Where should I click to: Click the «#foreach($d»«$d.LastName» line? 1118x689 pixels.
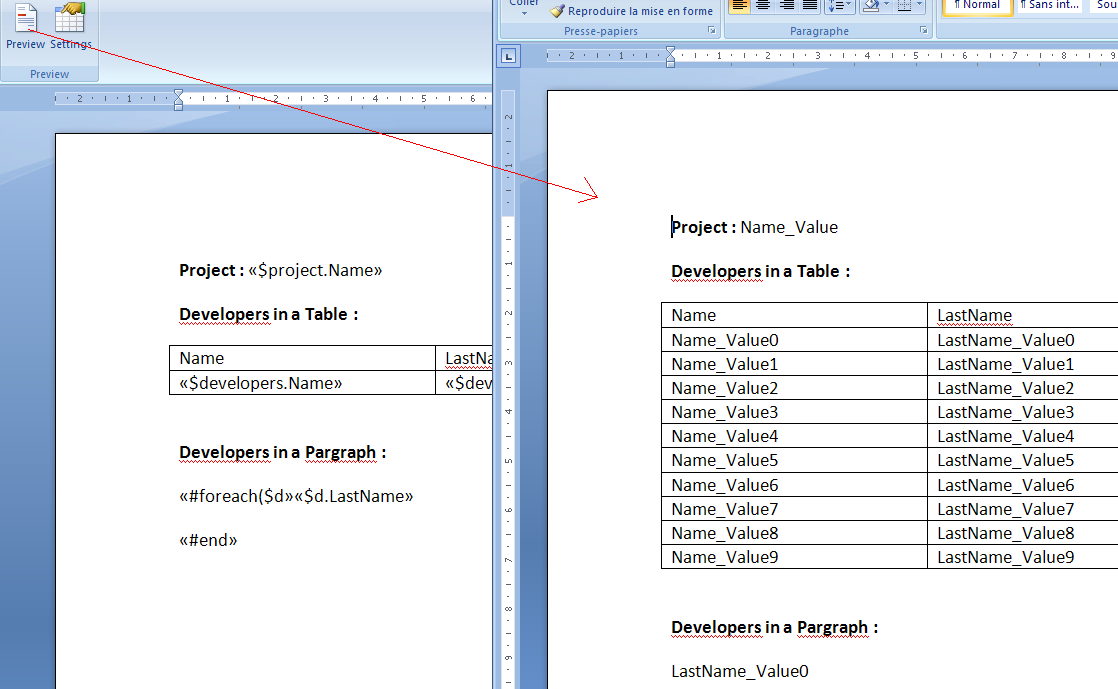coord(296,496)
